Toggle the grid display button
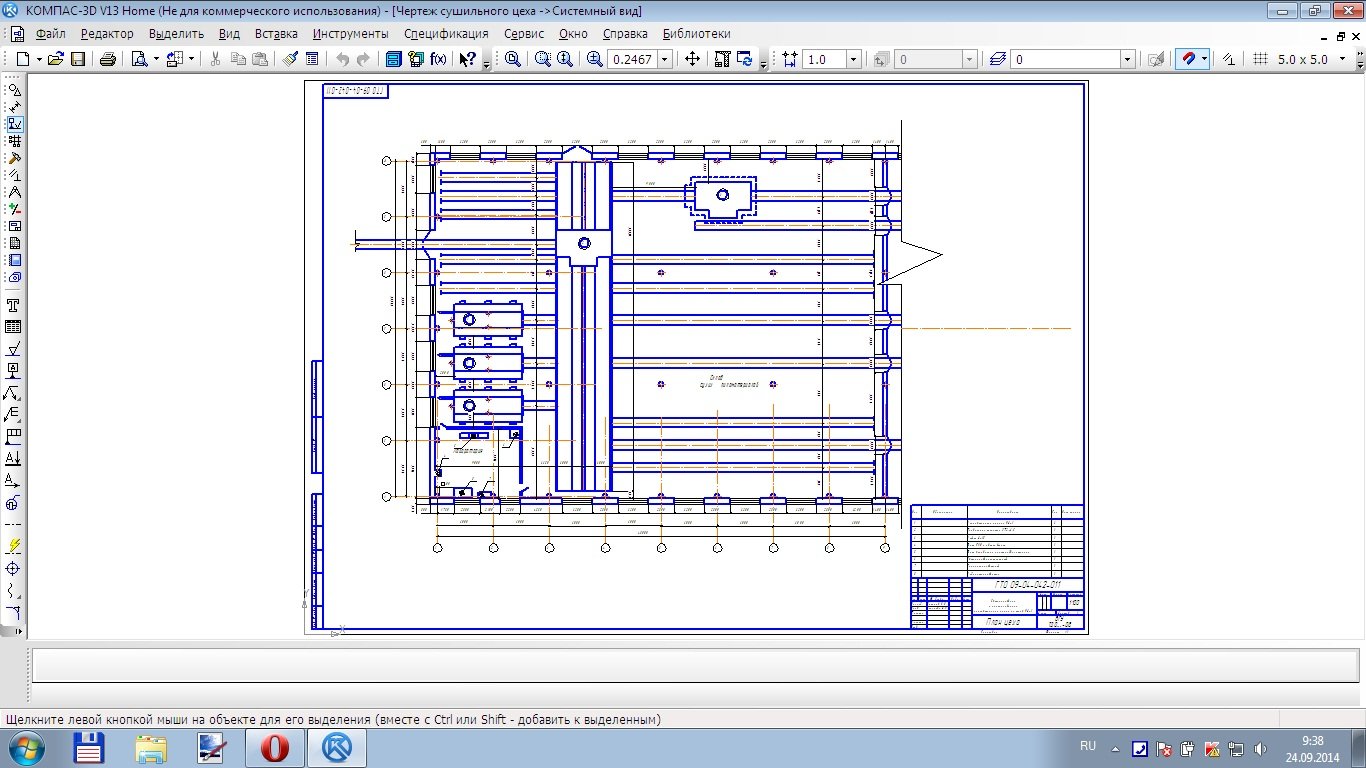The width and height of the screenshot is (1366, 768). point(1260,59)
